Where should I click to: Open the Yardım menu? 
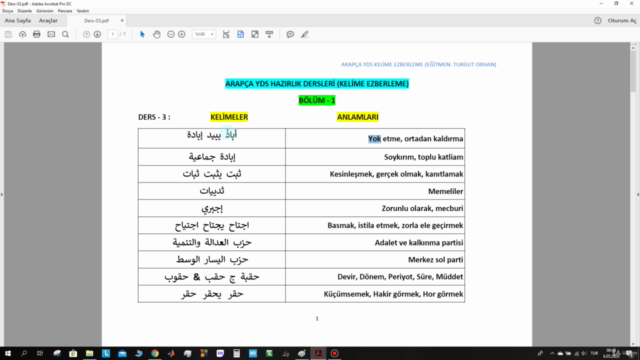click(x=82, y=11)
